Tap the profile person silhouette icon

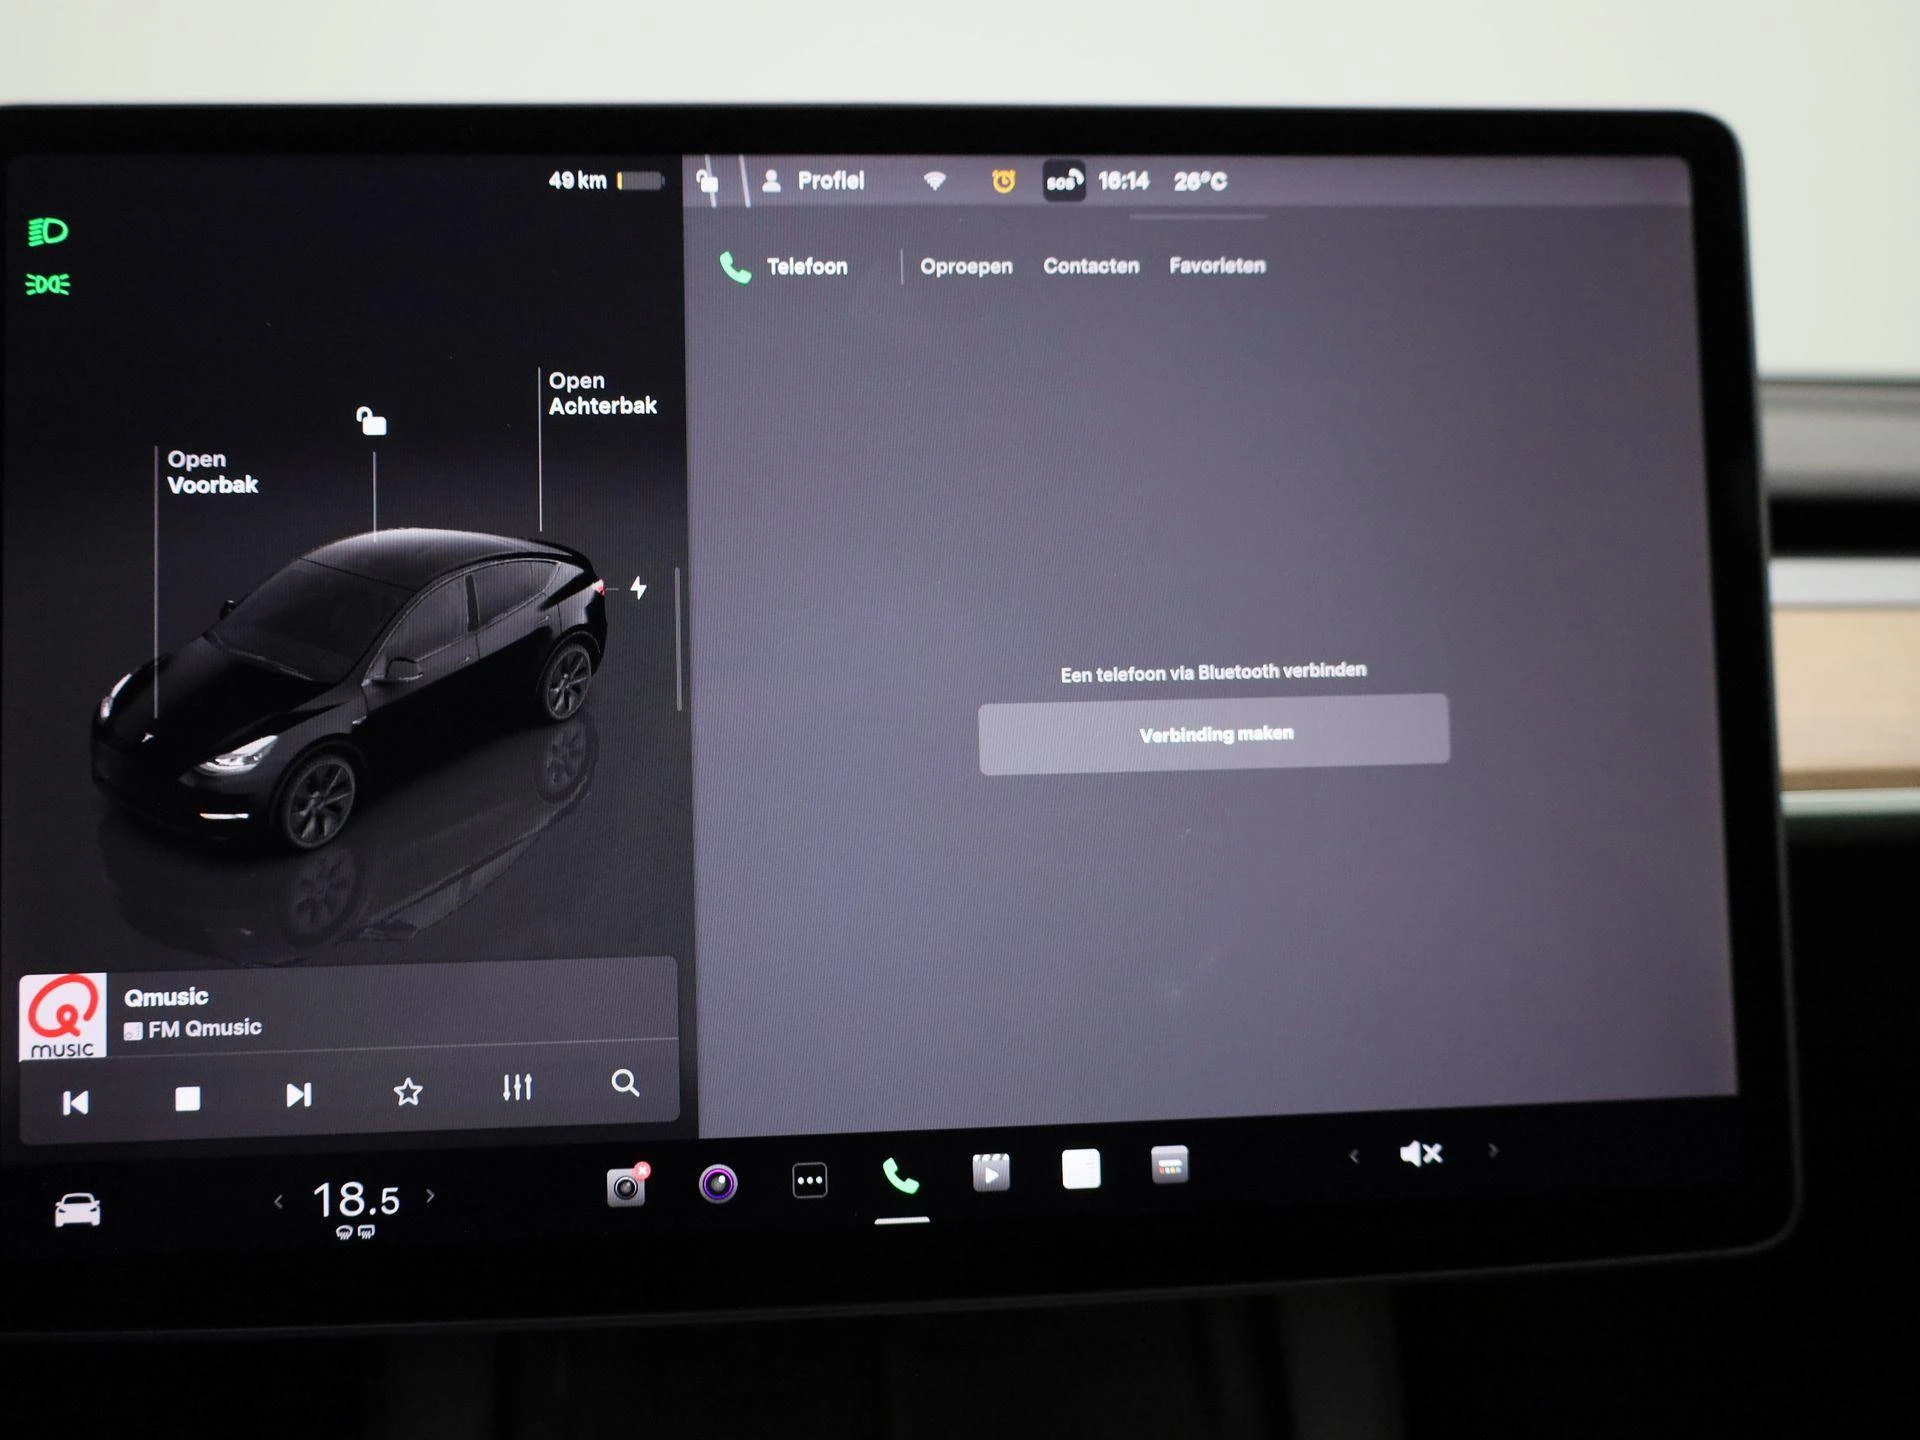click(x=771, y=181)
